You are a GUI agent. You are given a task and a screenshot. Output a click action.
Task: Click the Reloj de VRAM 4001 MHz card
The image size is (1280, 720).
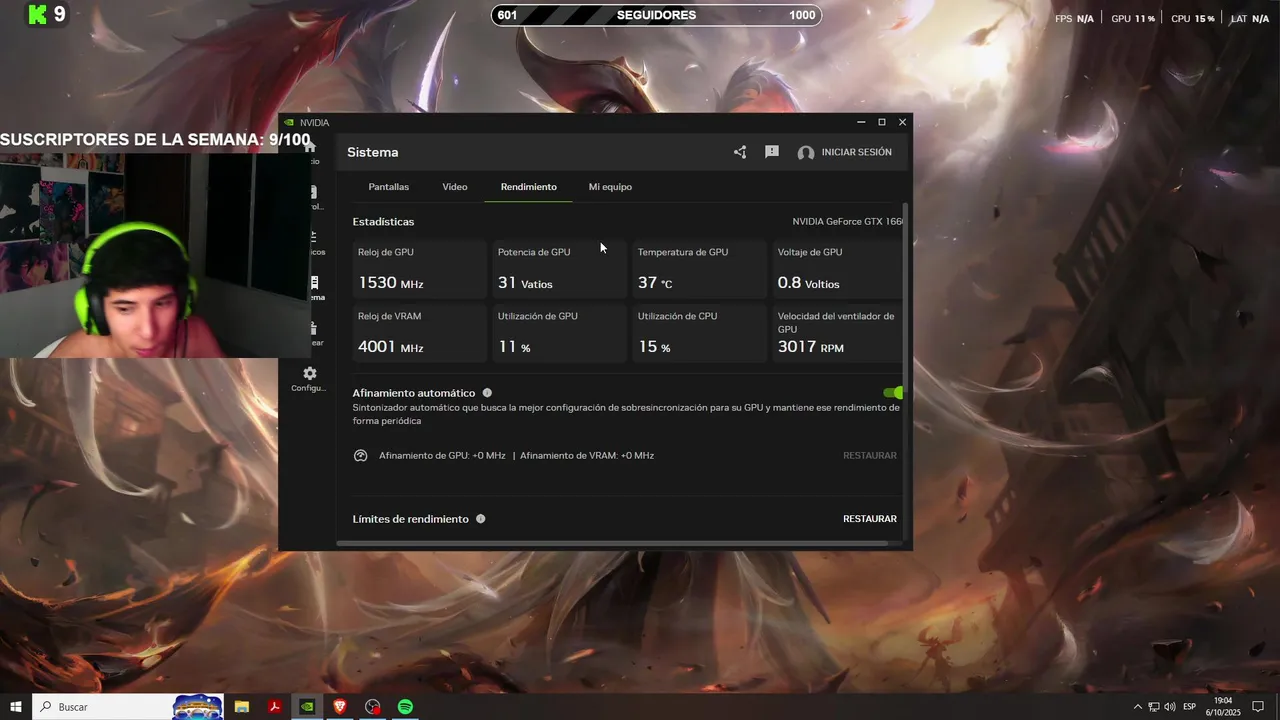point(418,334)
